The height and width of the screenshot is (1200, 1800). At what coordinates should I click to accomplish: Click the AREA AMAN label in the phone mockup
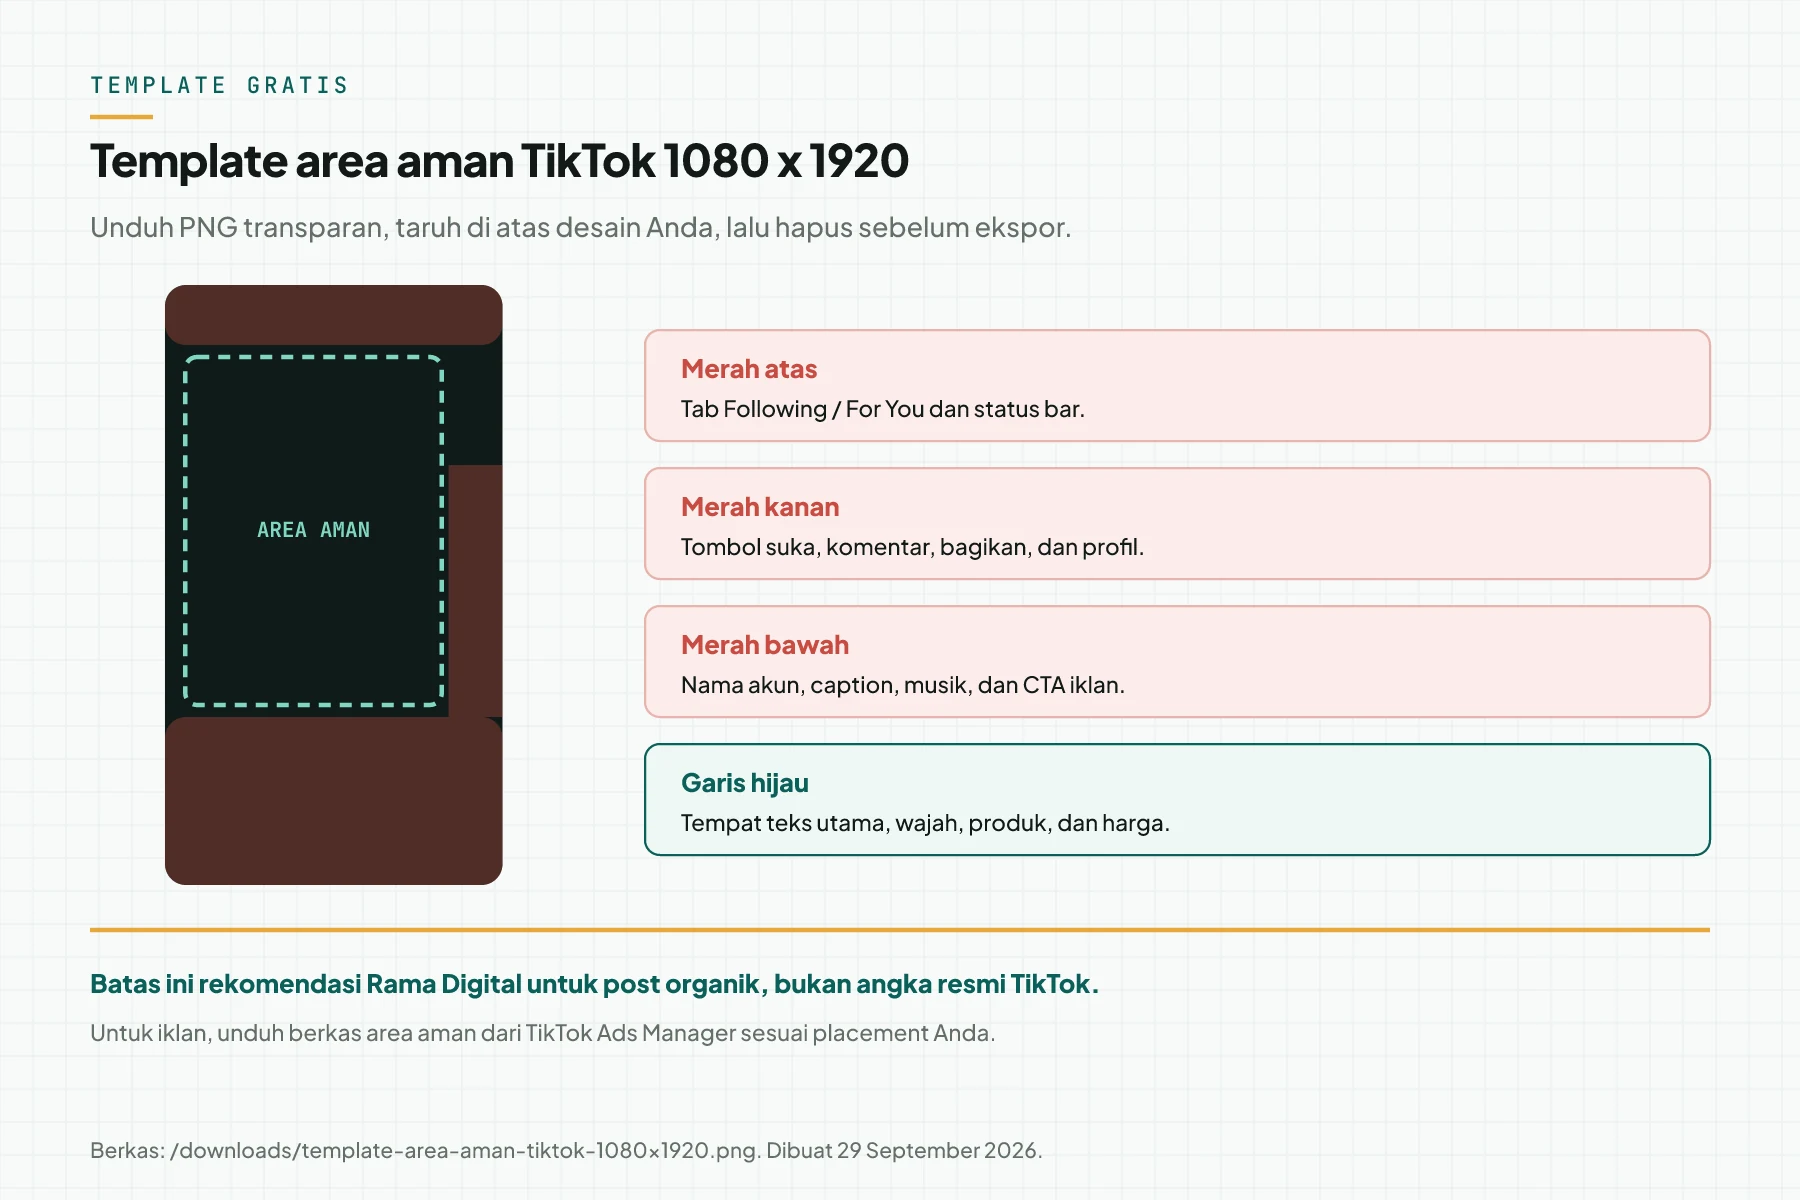(313, 530)
